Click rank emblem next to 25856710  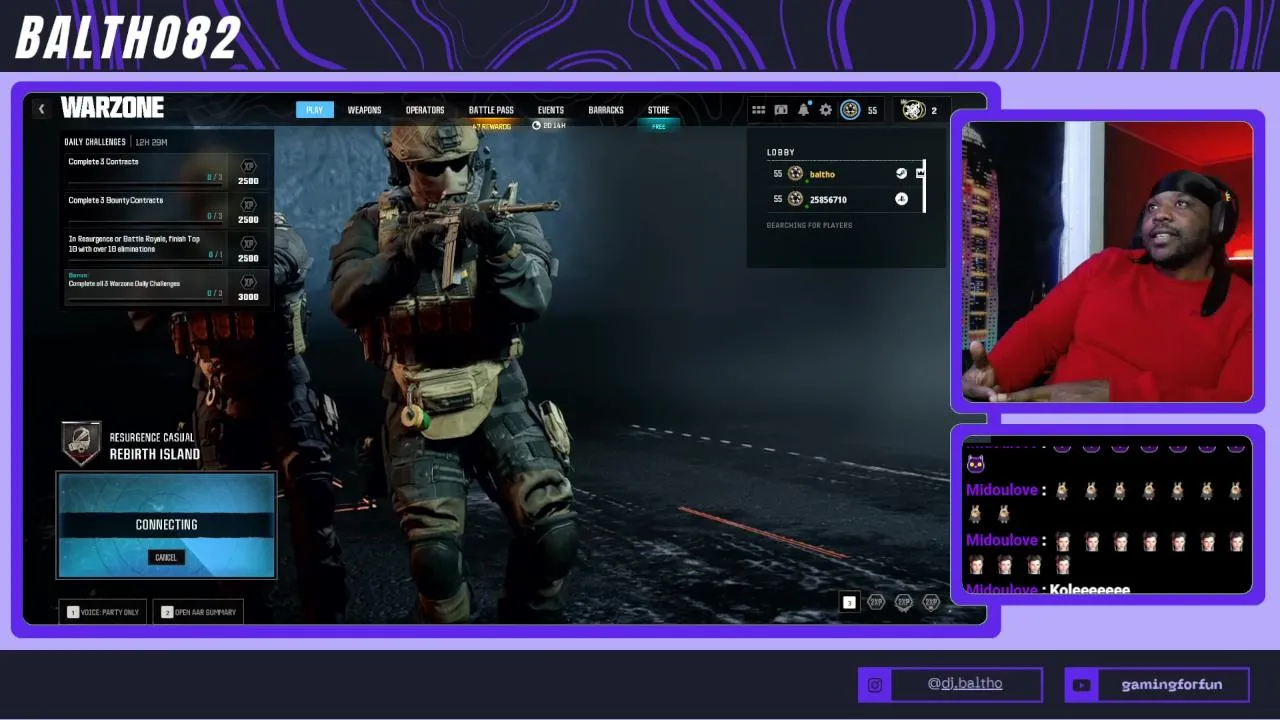coord(795,199)
